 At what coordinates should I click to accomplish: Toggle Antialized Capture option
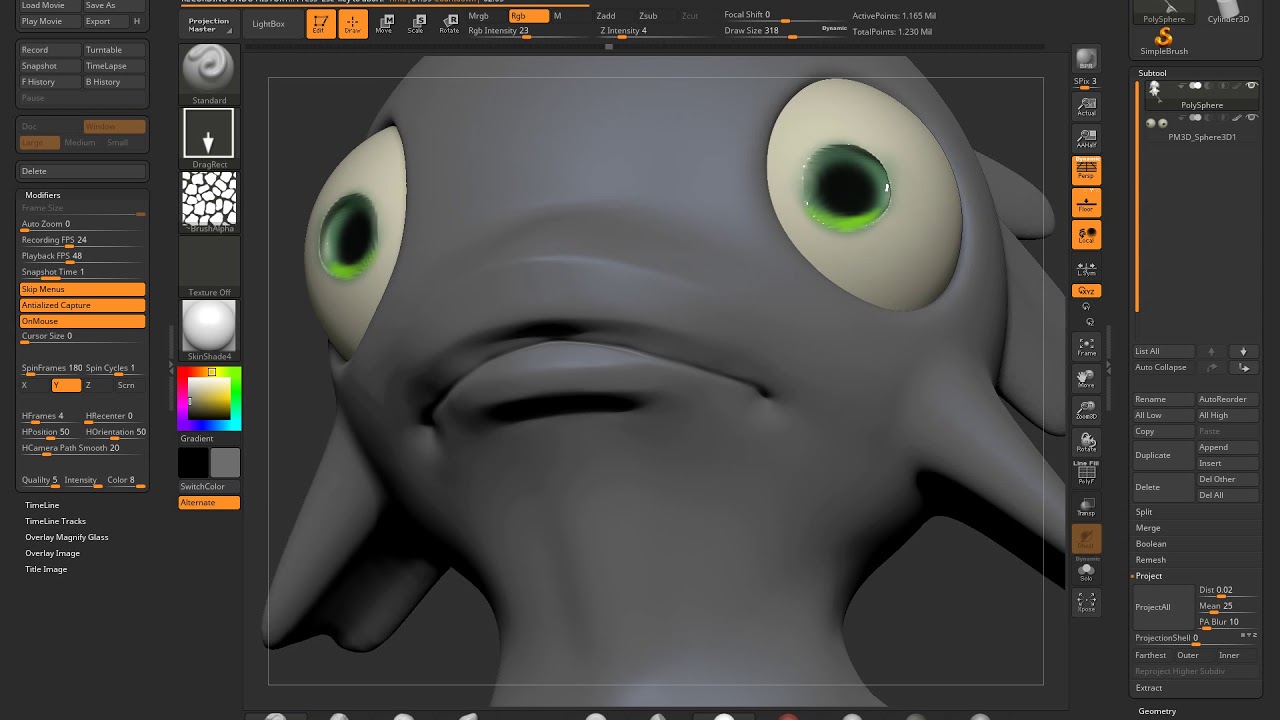click(83, 305)
